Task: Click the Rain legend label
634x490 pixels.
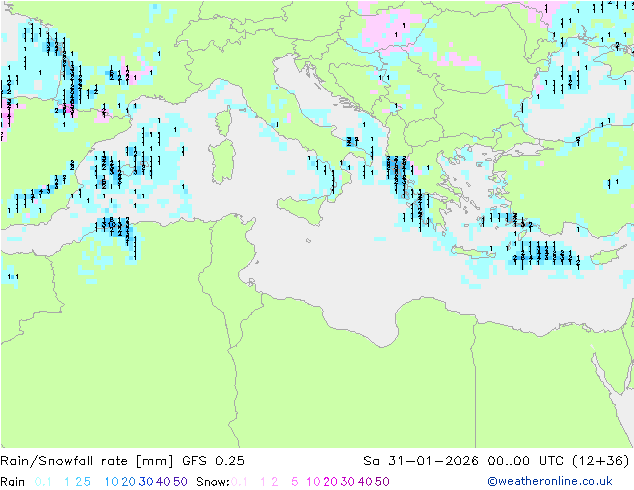Action: [13, 482]
